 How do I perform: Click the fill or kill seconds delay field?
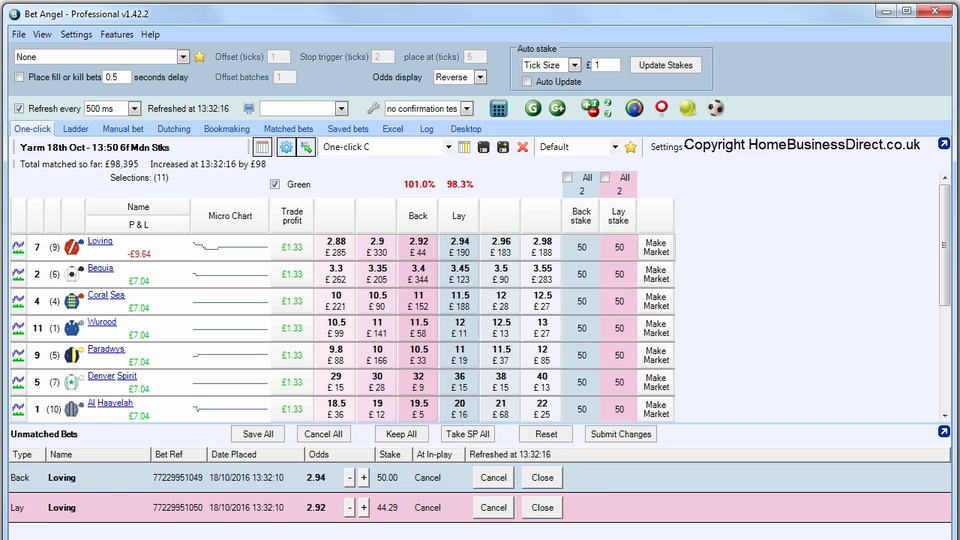(x=116, y=77)
